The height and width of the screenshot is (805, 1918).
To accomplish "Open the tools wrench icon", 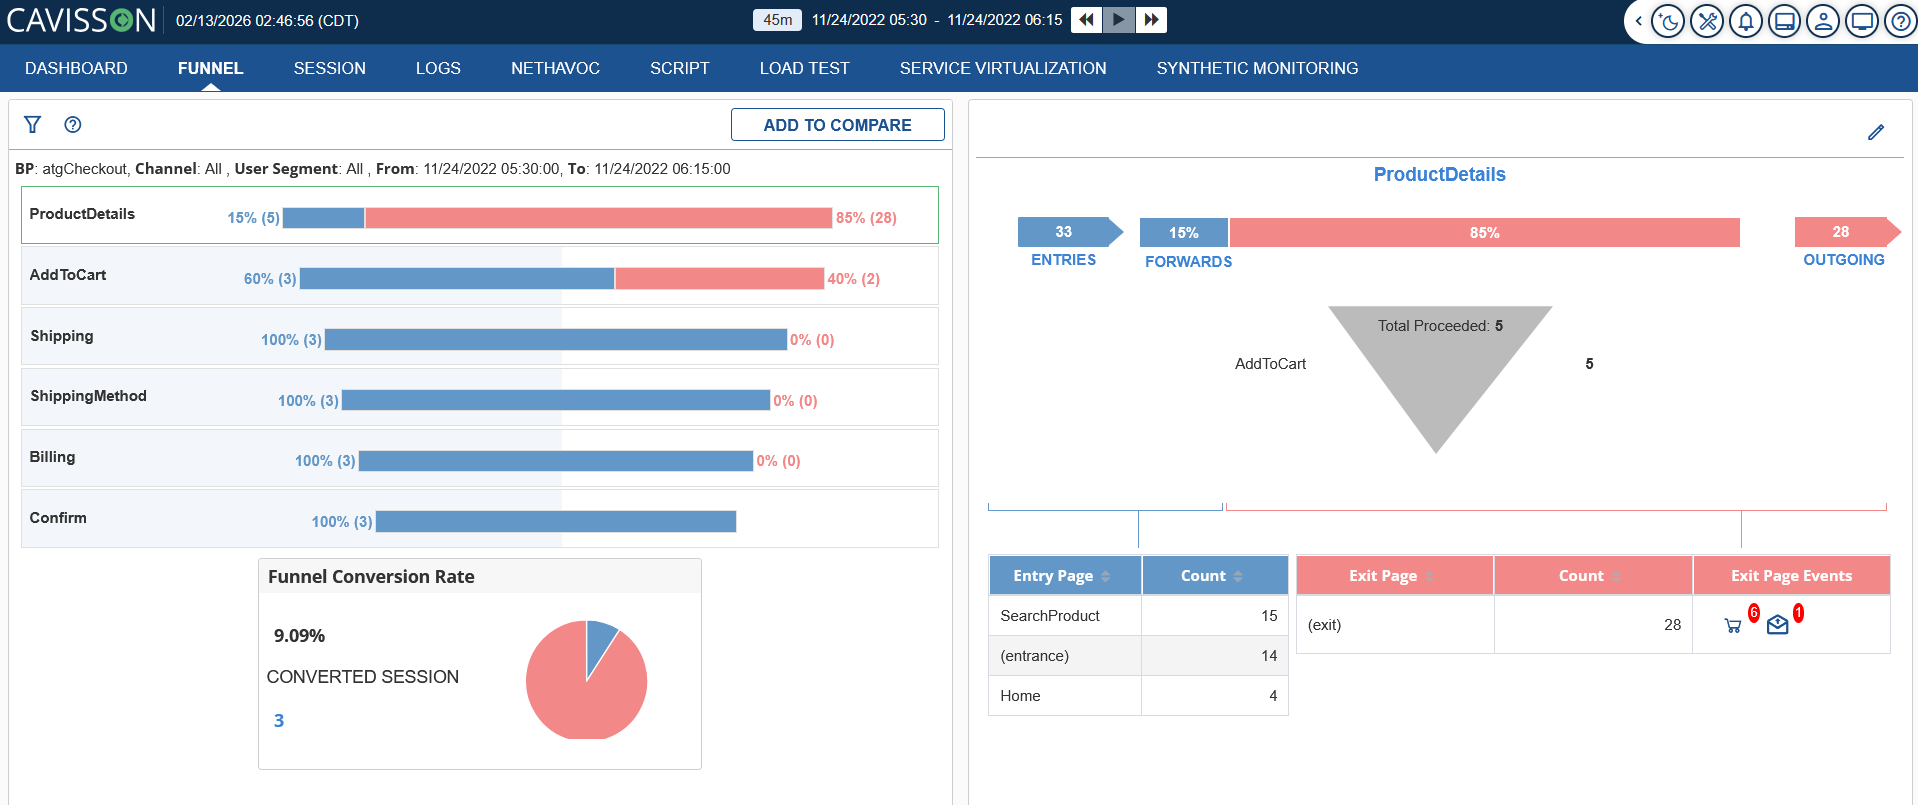I will 1707,21.
